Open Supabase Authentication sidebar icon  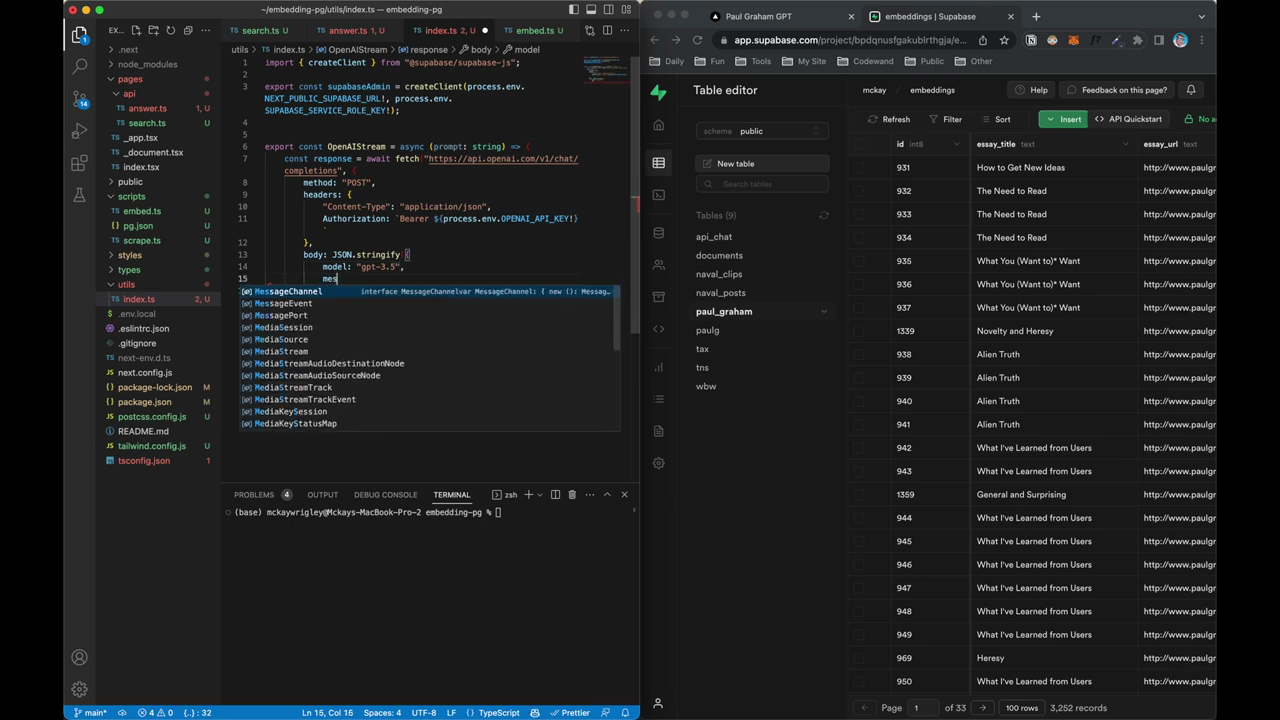tap(658, 265)
